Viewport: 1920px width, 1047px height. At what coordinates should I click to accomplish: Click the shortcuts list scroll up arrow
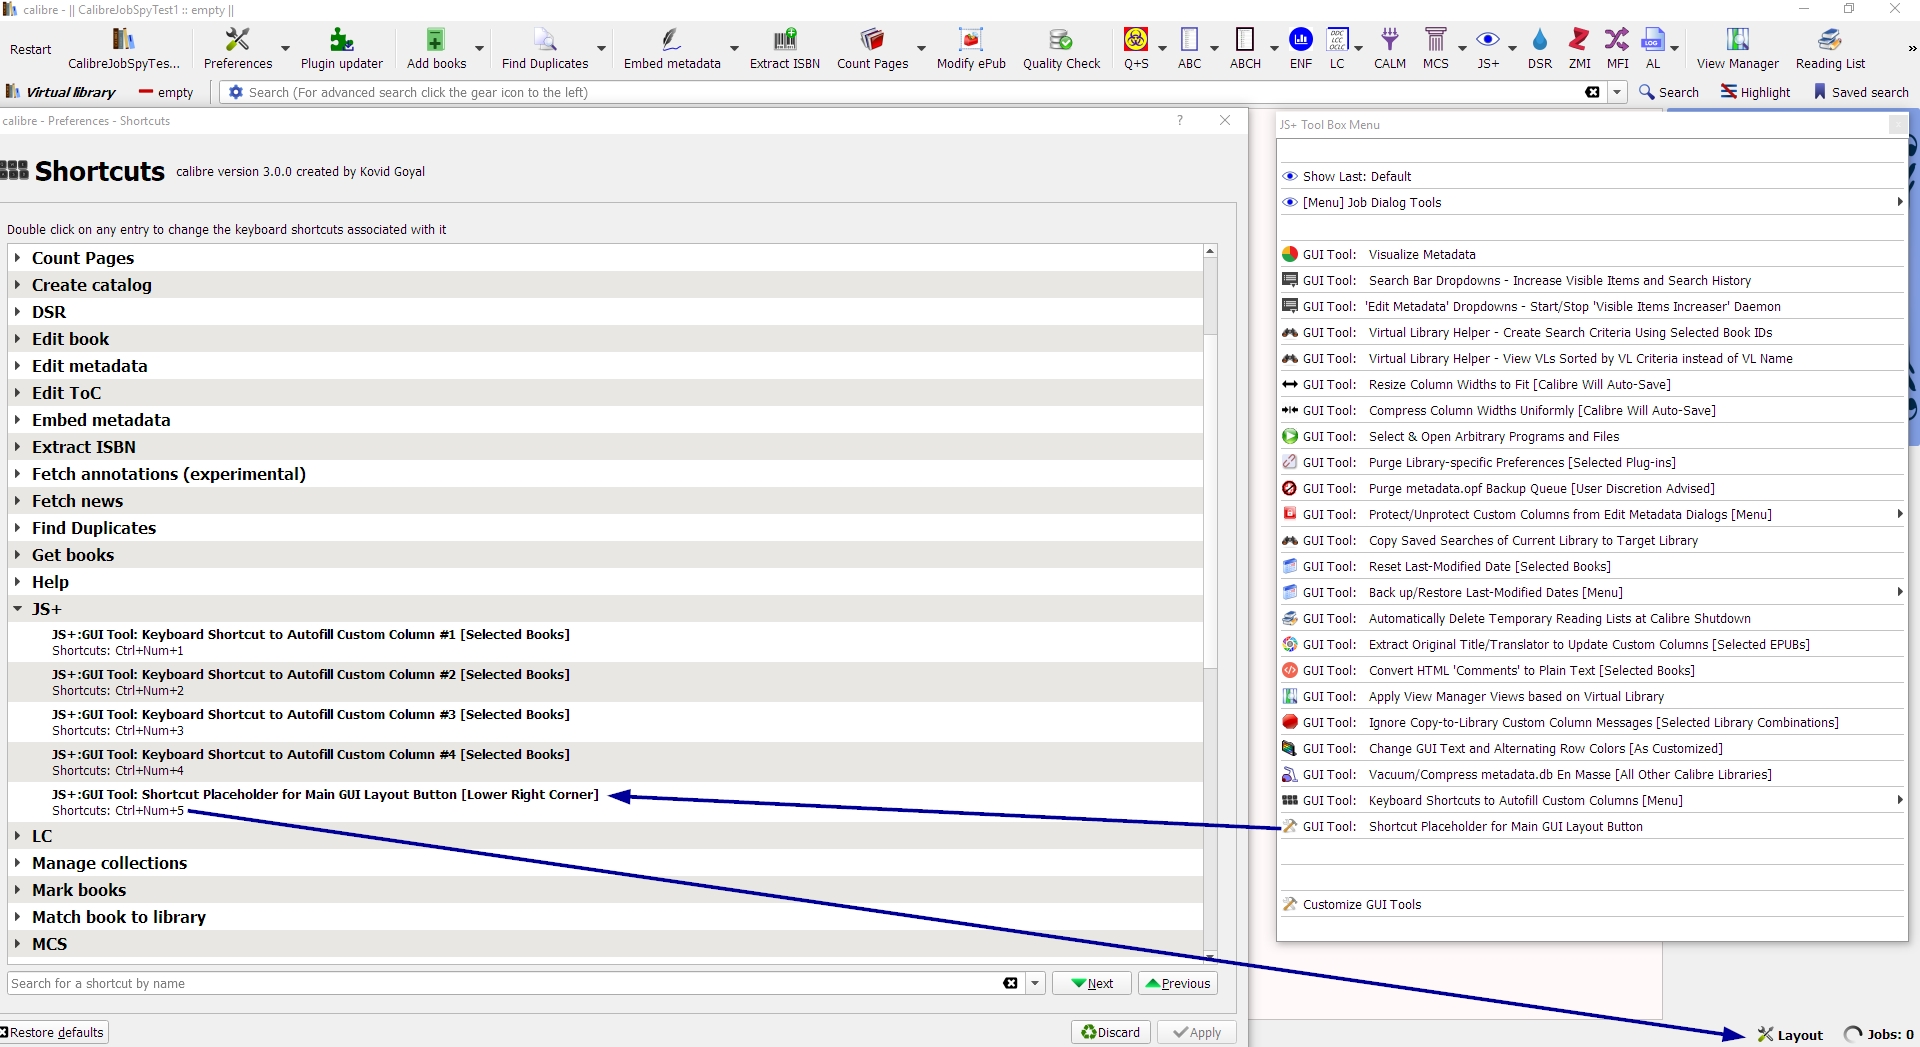click(1210, 252)
